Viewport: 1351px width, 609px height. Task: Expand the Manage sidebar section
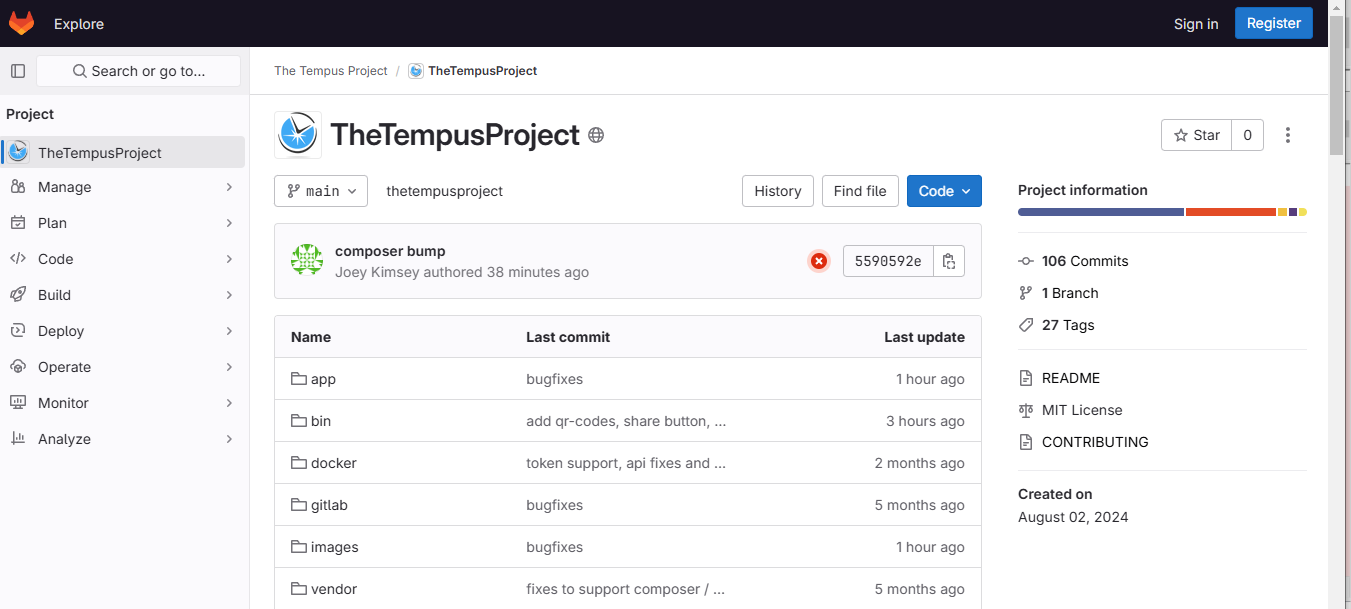pyautogui.click(x=229, y=187)
